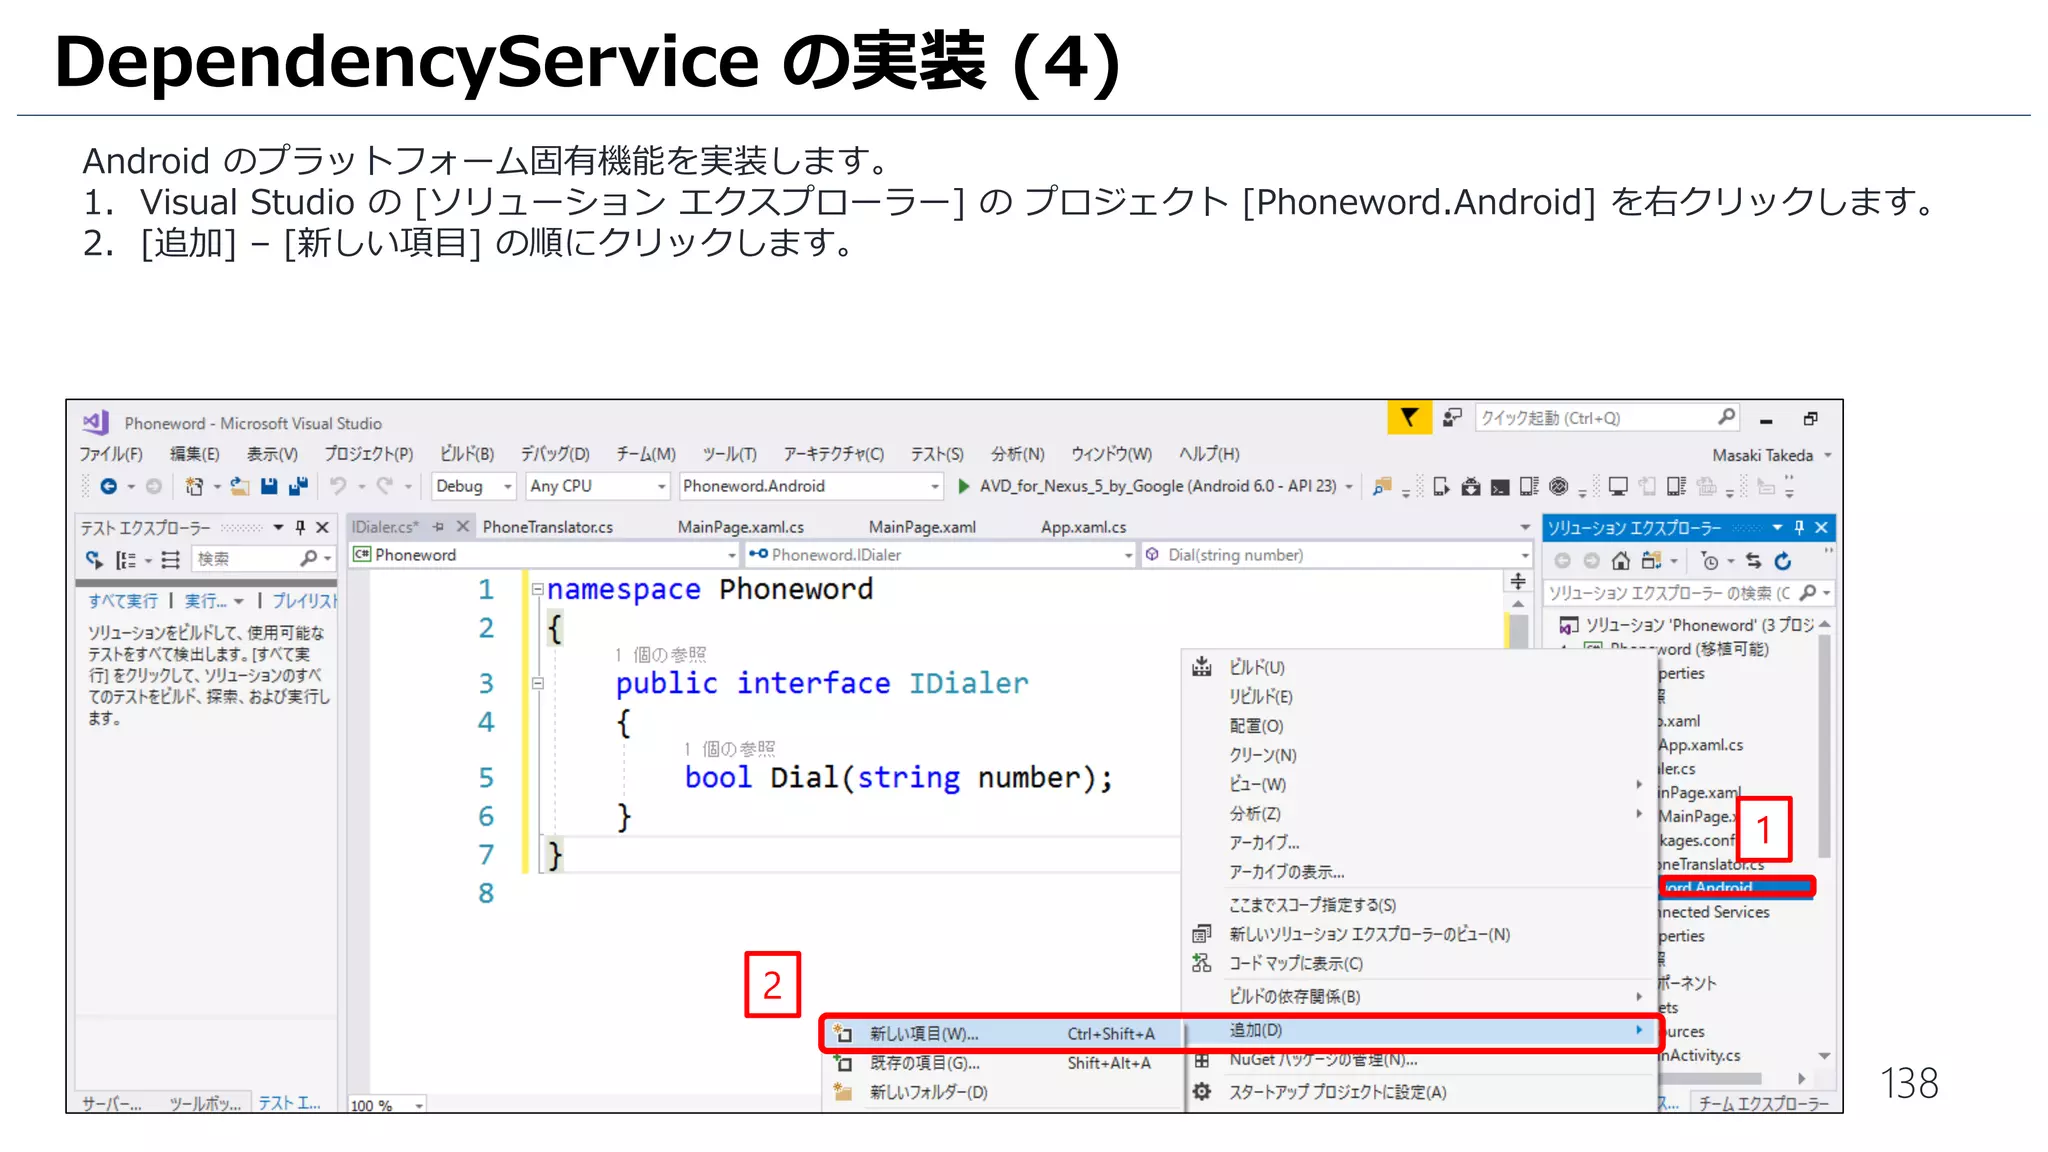Open the Android device deploy icon
Screen dimensions: 2048x1152
pyautogui.click(x=1441, y=487)
